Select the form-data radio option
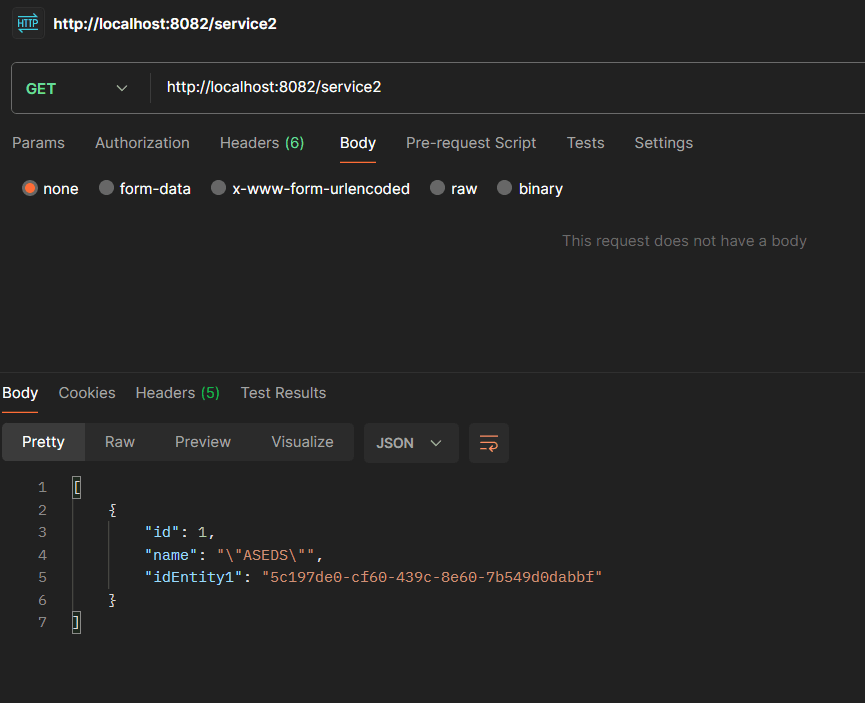Image resolution: width=865 pixels, height=703 pixels. 106,188
